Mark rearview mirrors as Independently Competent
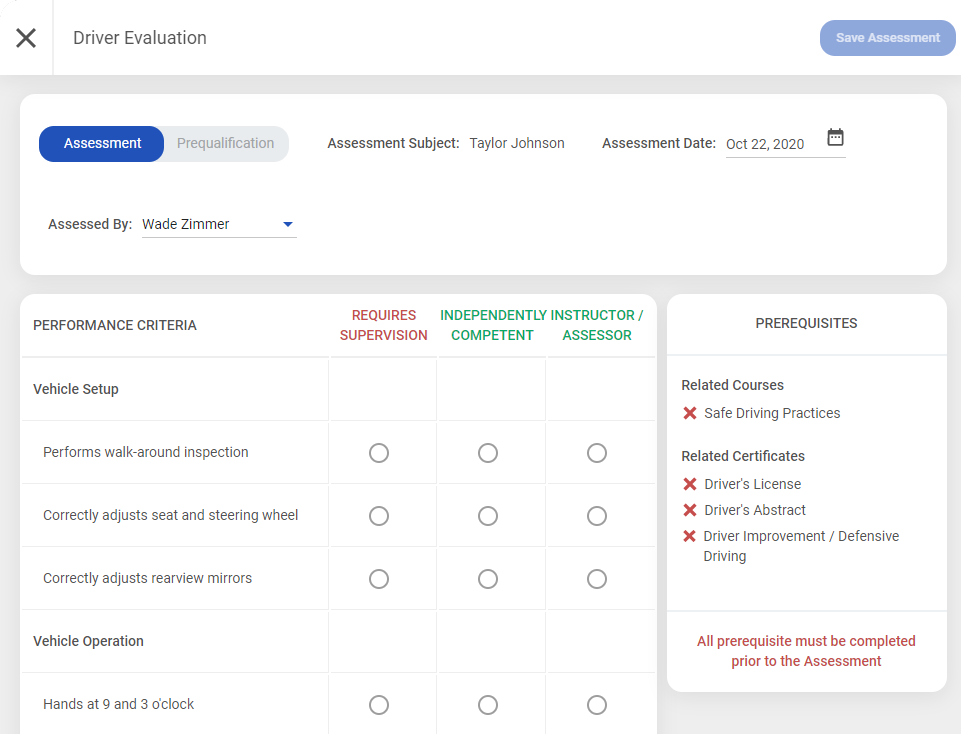The width and height of the screenshot is (961, 734). click(x=488, y=579)
